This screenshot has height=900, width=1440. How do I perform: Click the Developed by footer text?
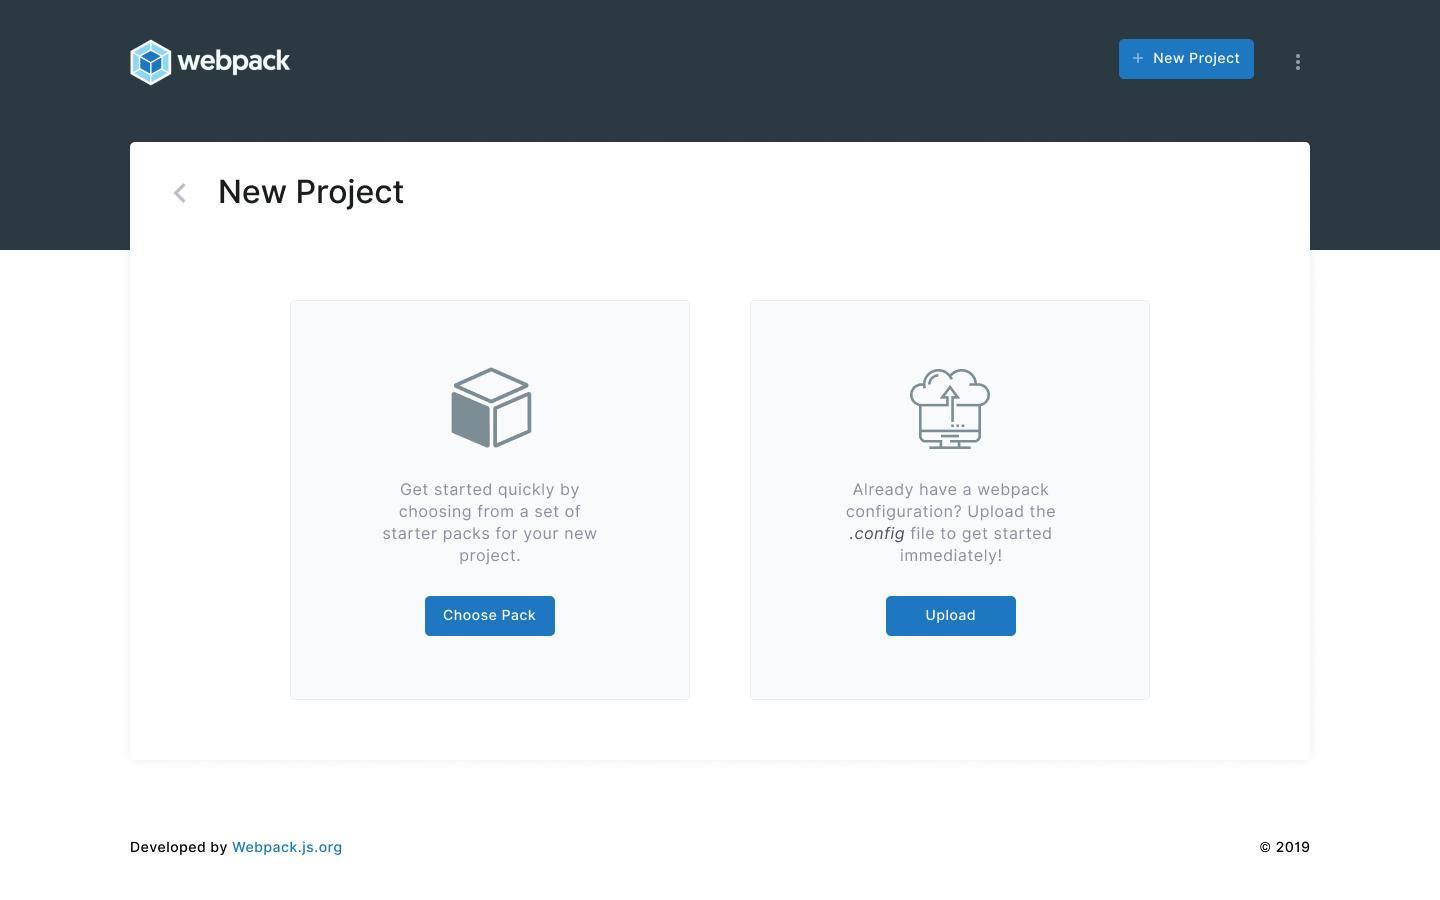[178, 847]
